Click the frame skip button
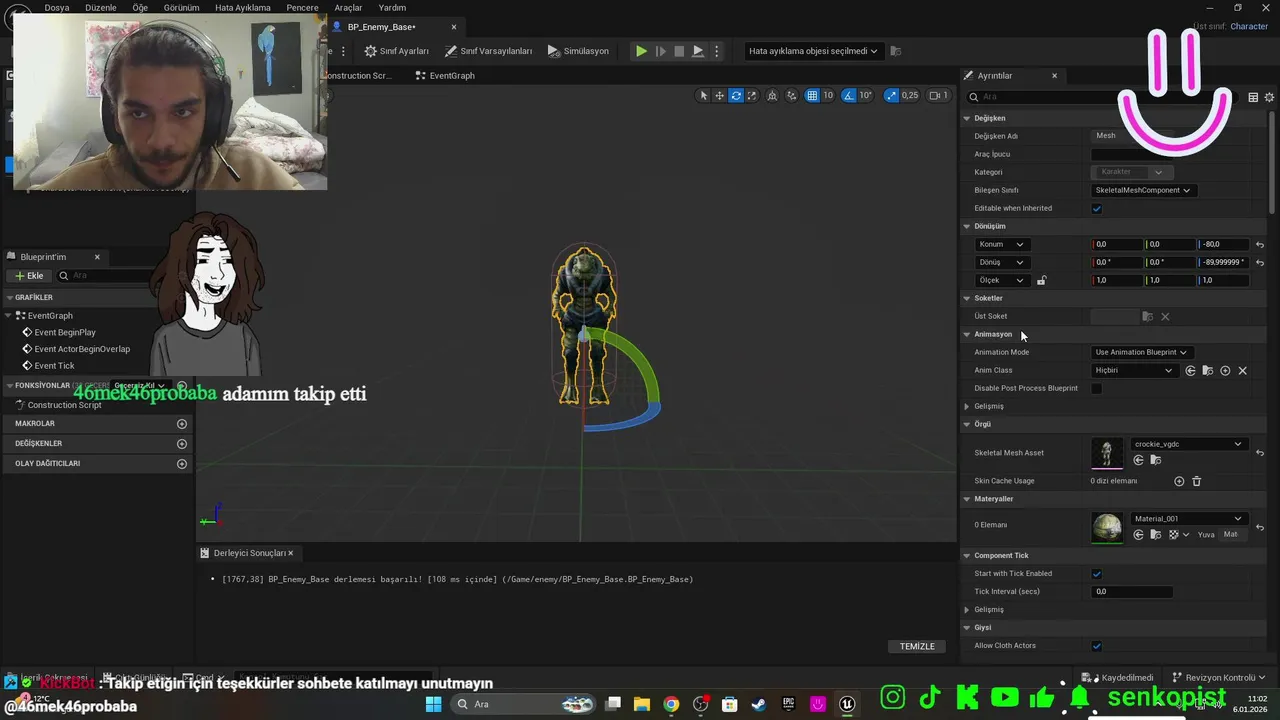1280x720 pixels. point(660,51)
